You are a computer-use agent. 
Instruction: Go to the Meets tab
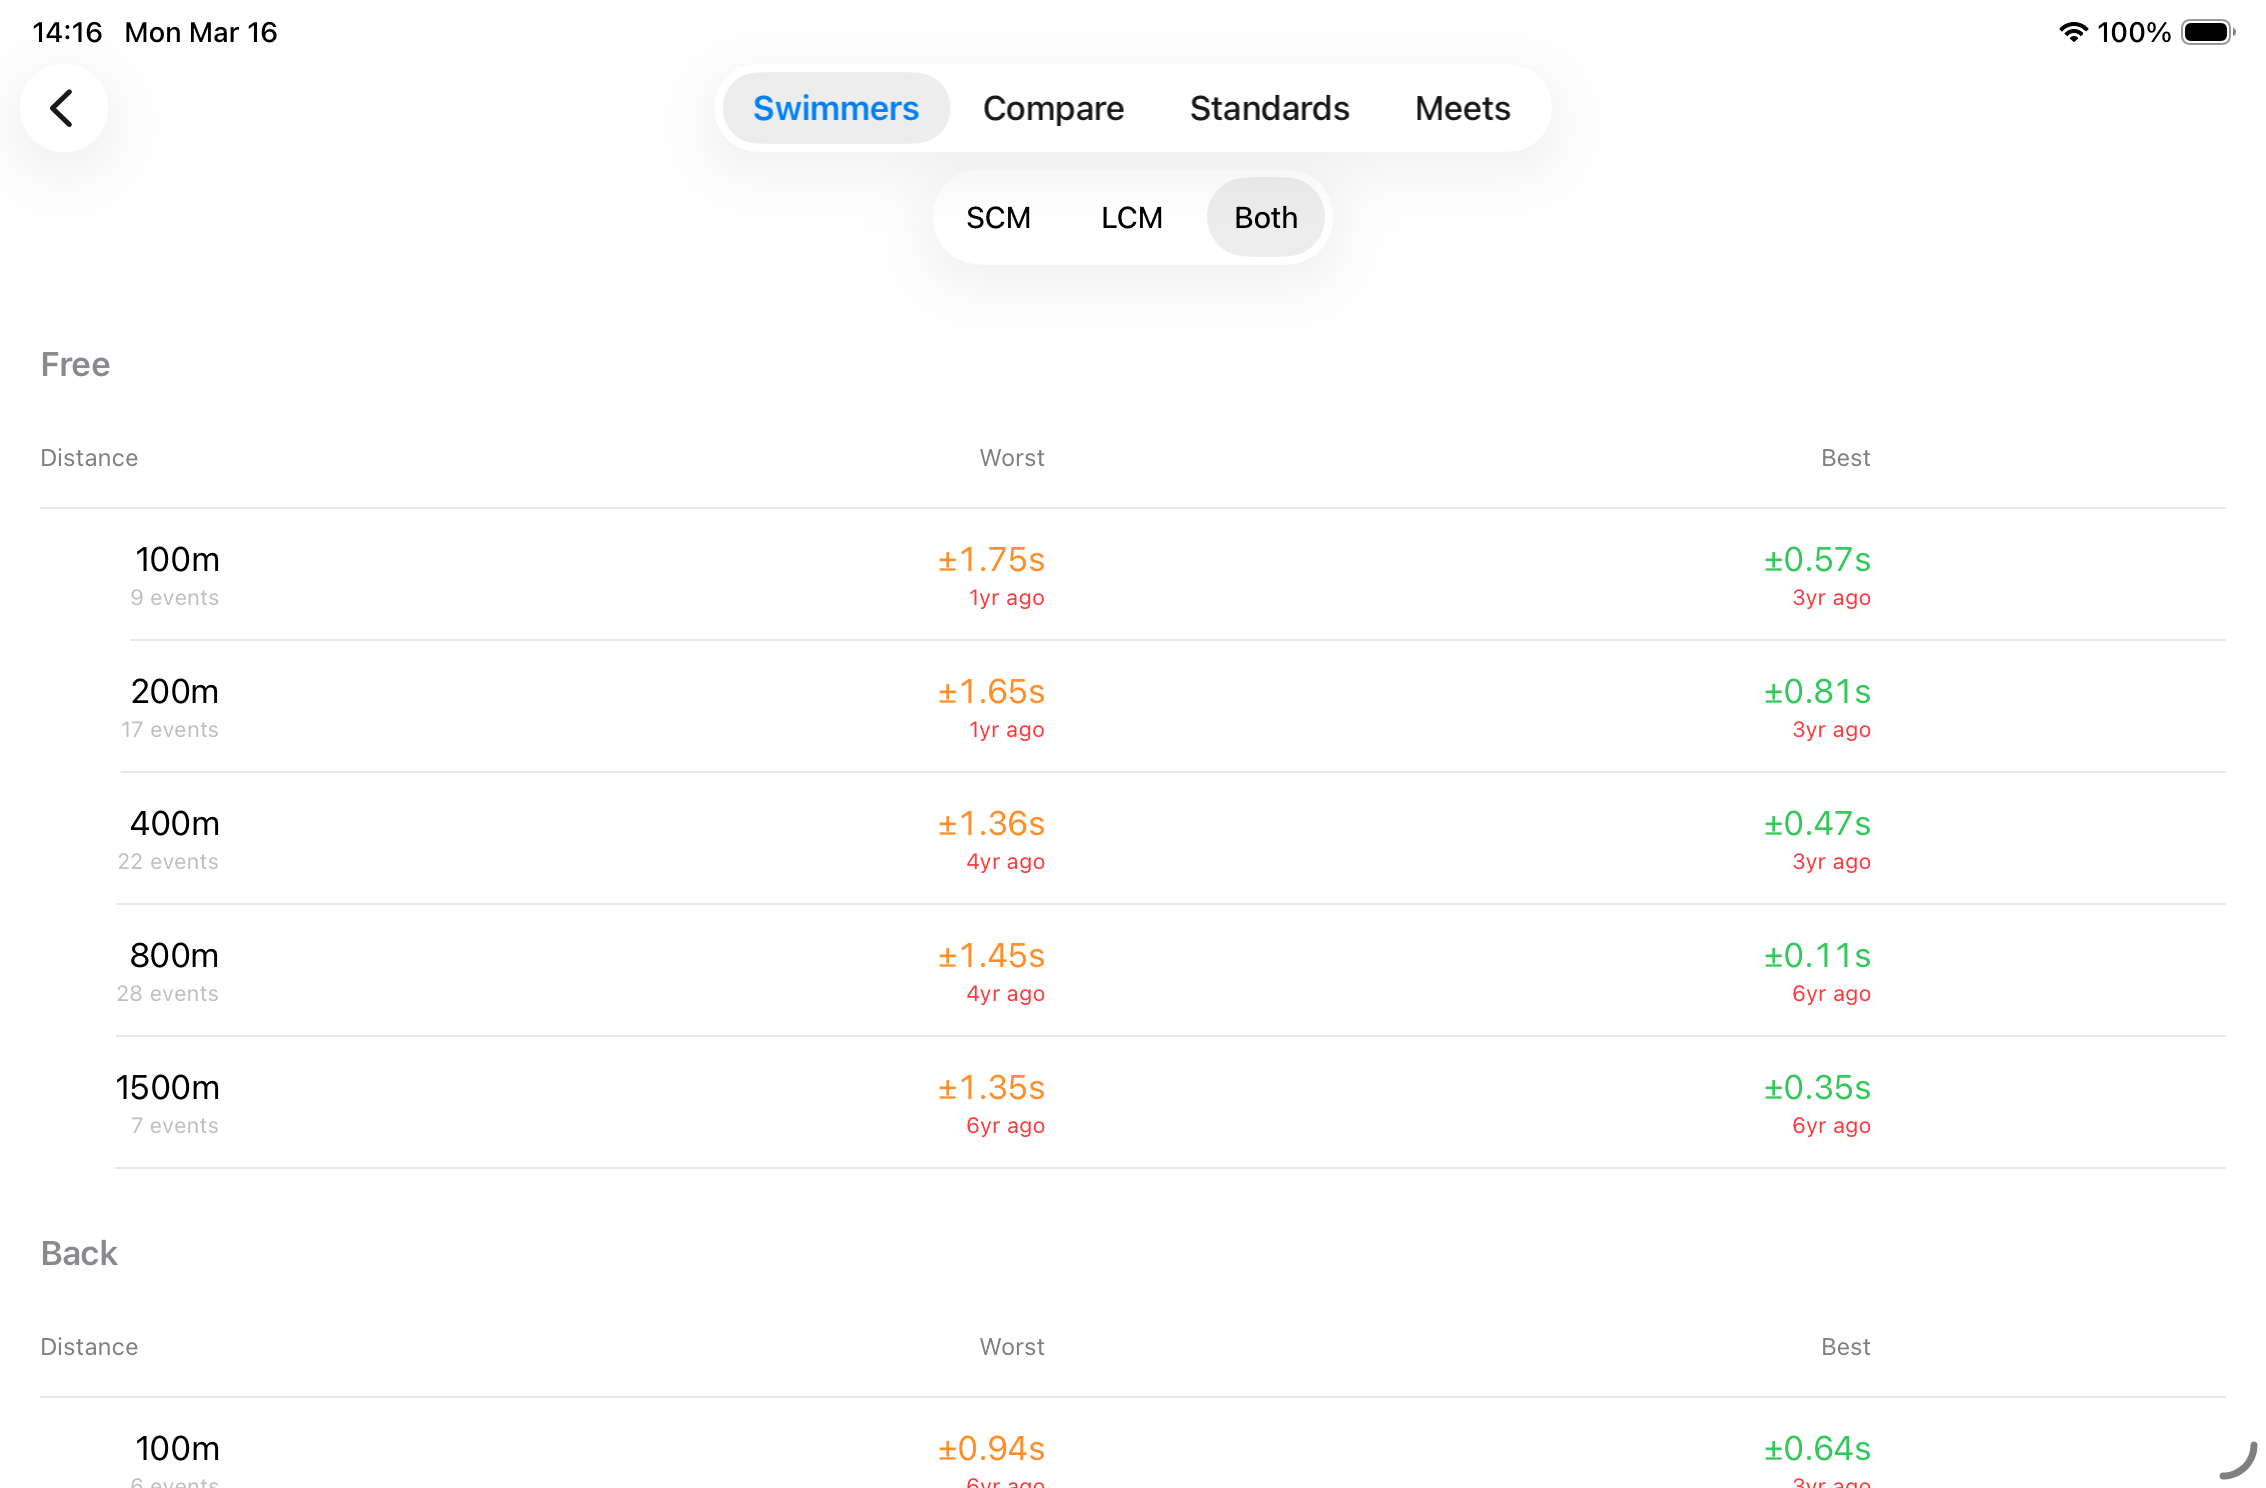click(1461, 108)
